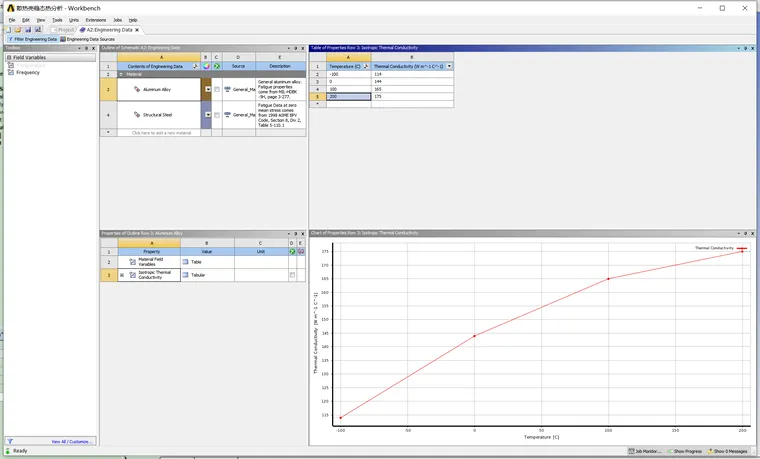Click the Isotropic Thermal Conductivity property icon
This screenshot has height=459, width=760.
tap(132, 275)
